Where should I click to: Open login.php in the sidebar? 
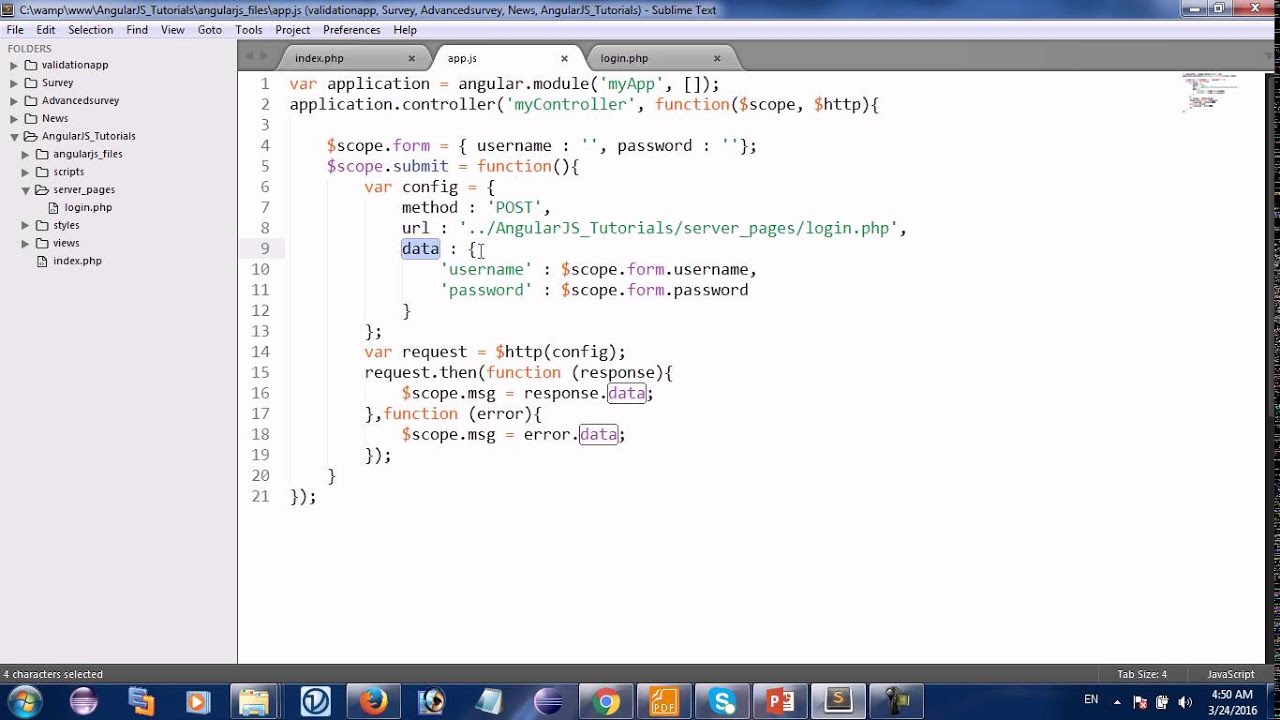pyautogui.click(x=88, y=208)
